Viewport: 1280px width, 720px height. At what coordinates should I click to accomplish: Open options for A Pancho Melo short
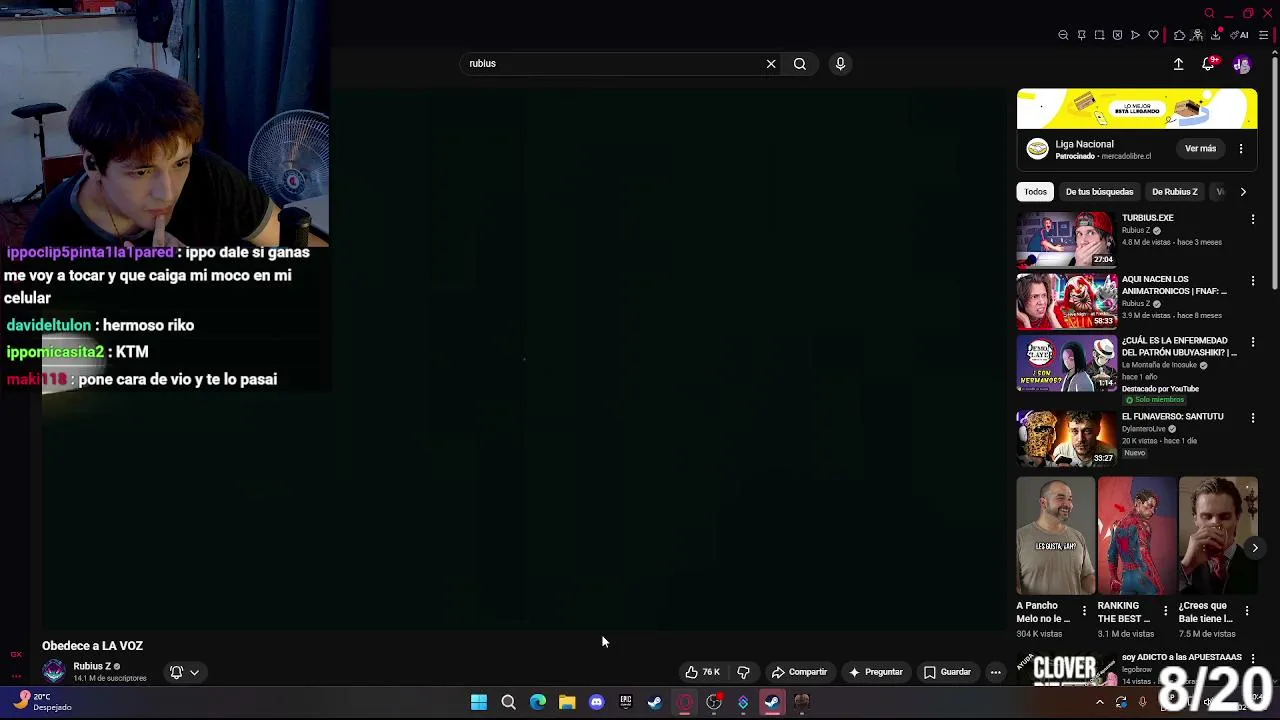(x=1084, y=610)
